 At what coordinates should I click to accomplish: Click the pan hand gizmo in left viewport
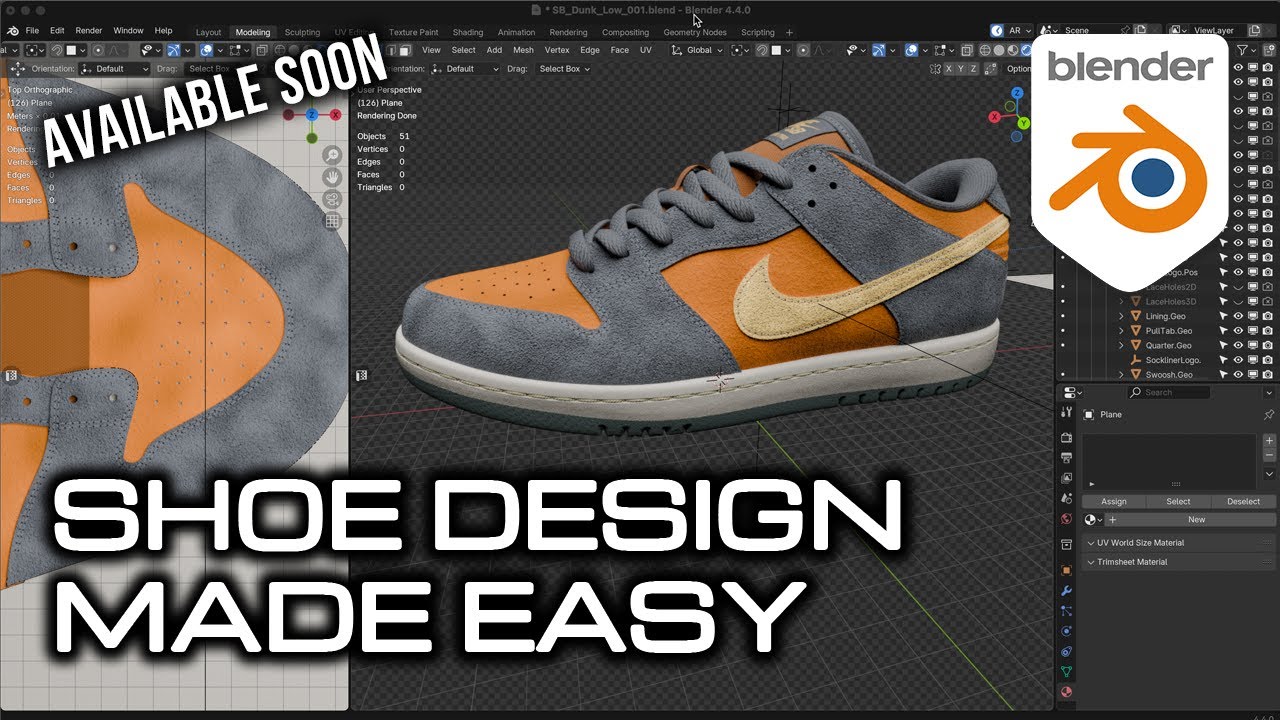point(332,177)
